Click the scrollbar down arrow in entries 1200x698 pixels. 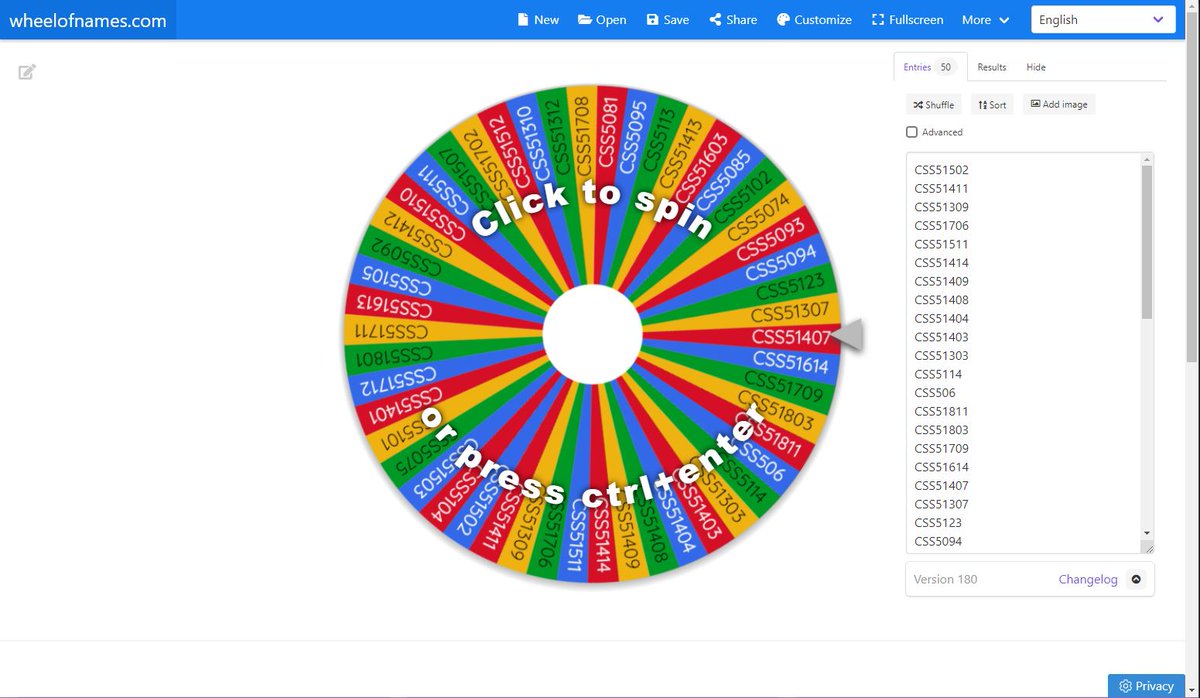[1147, 533]
